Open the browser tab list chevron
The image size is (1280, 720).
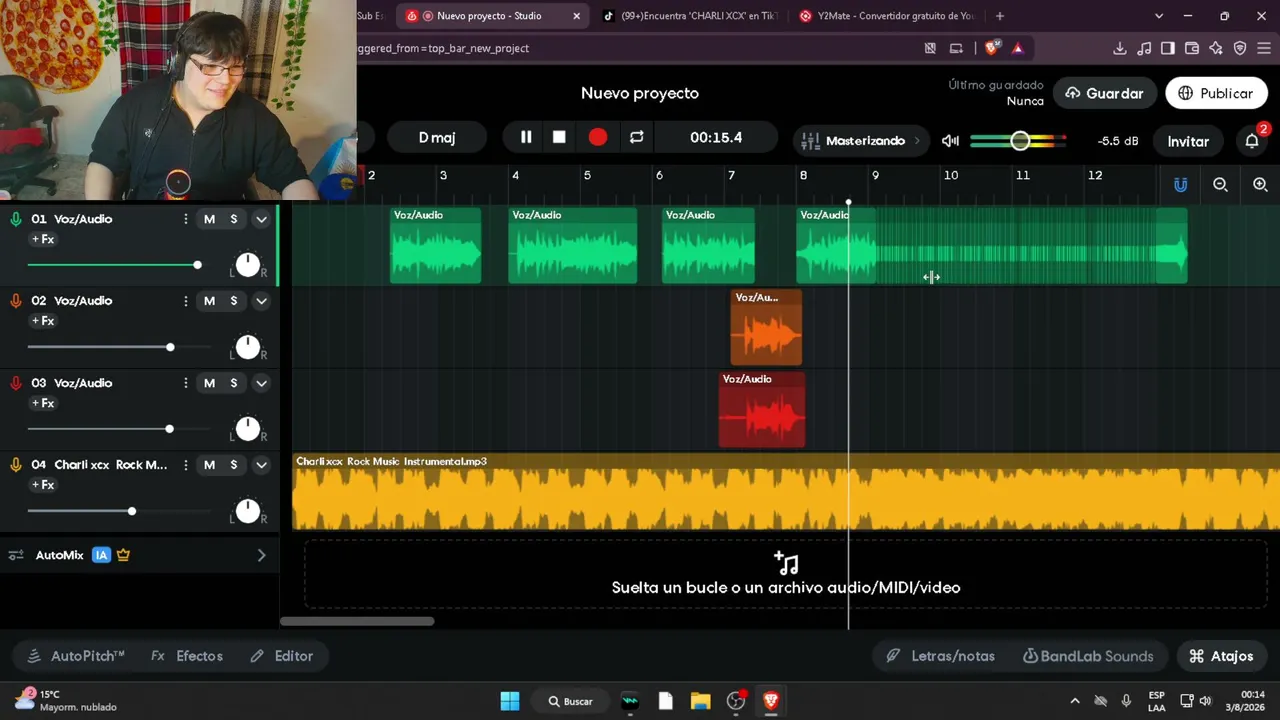click(x=1159, y=16)
